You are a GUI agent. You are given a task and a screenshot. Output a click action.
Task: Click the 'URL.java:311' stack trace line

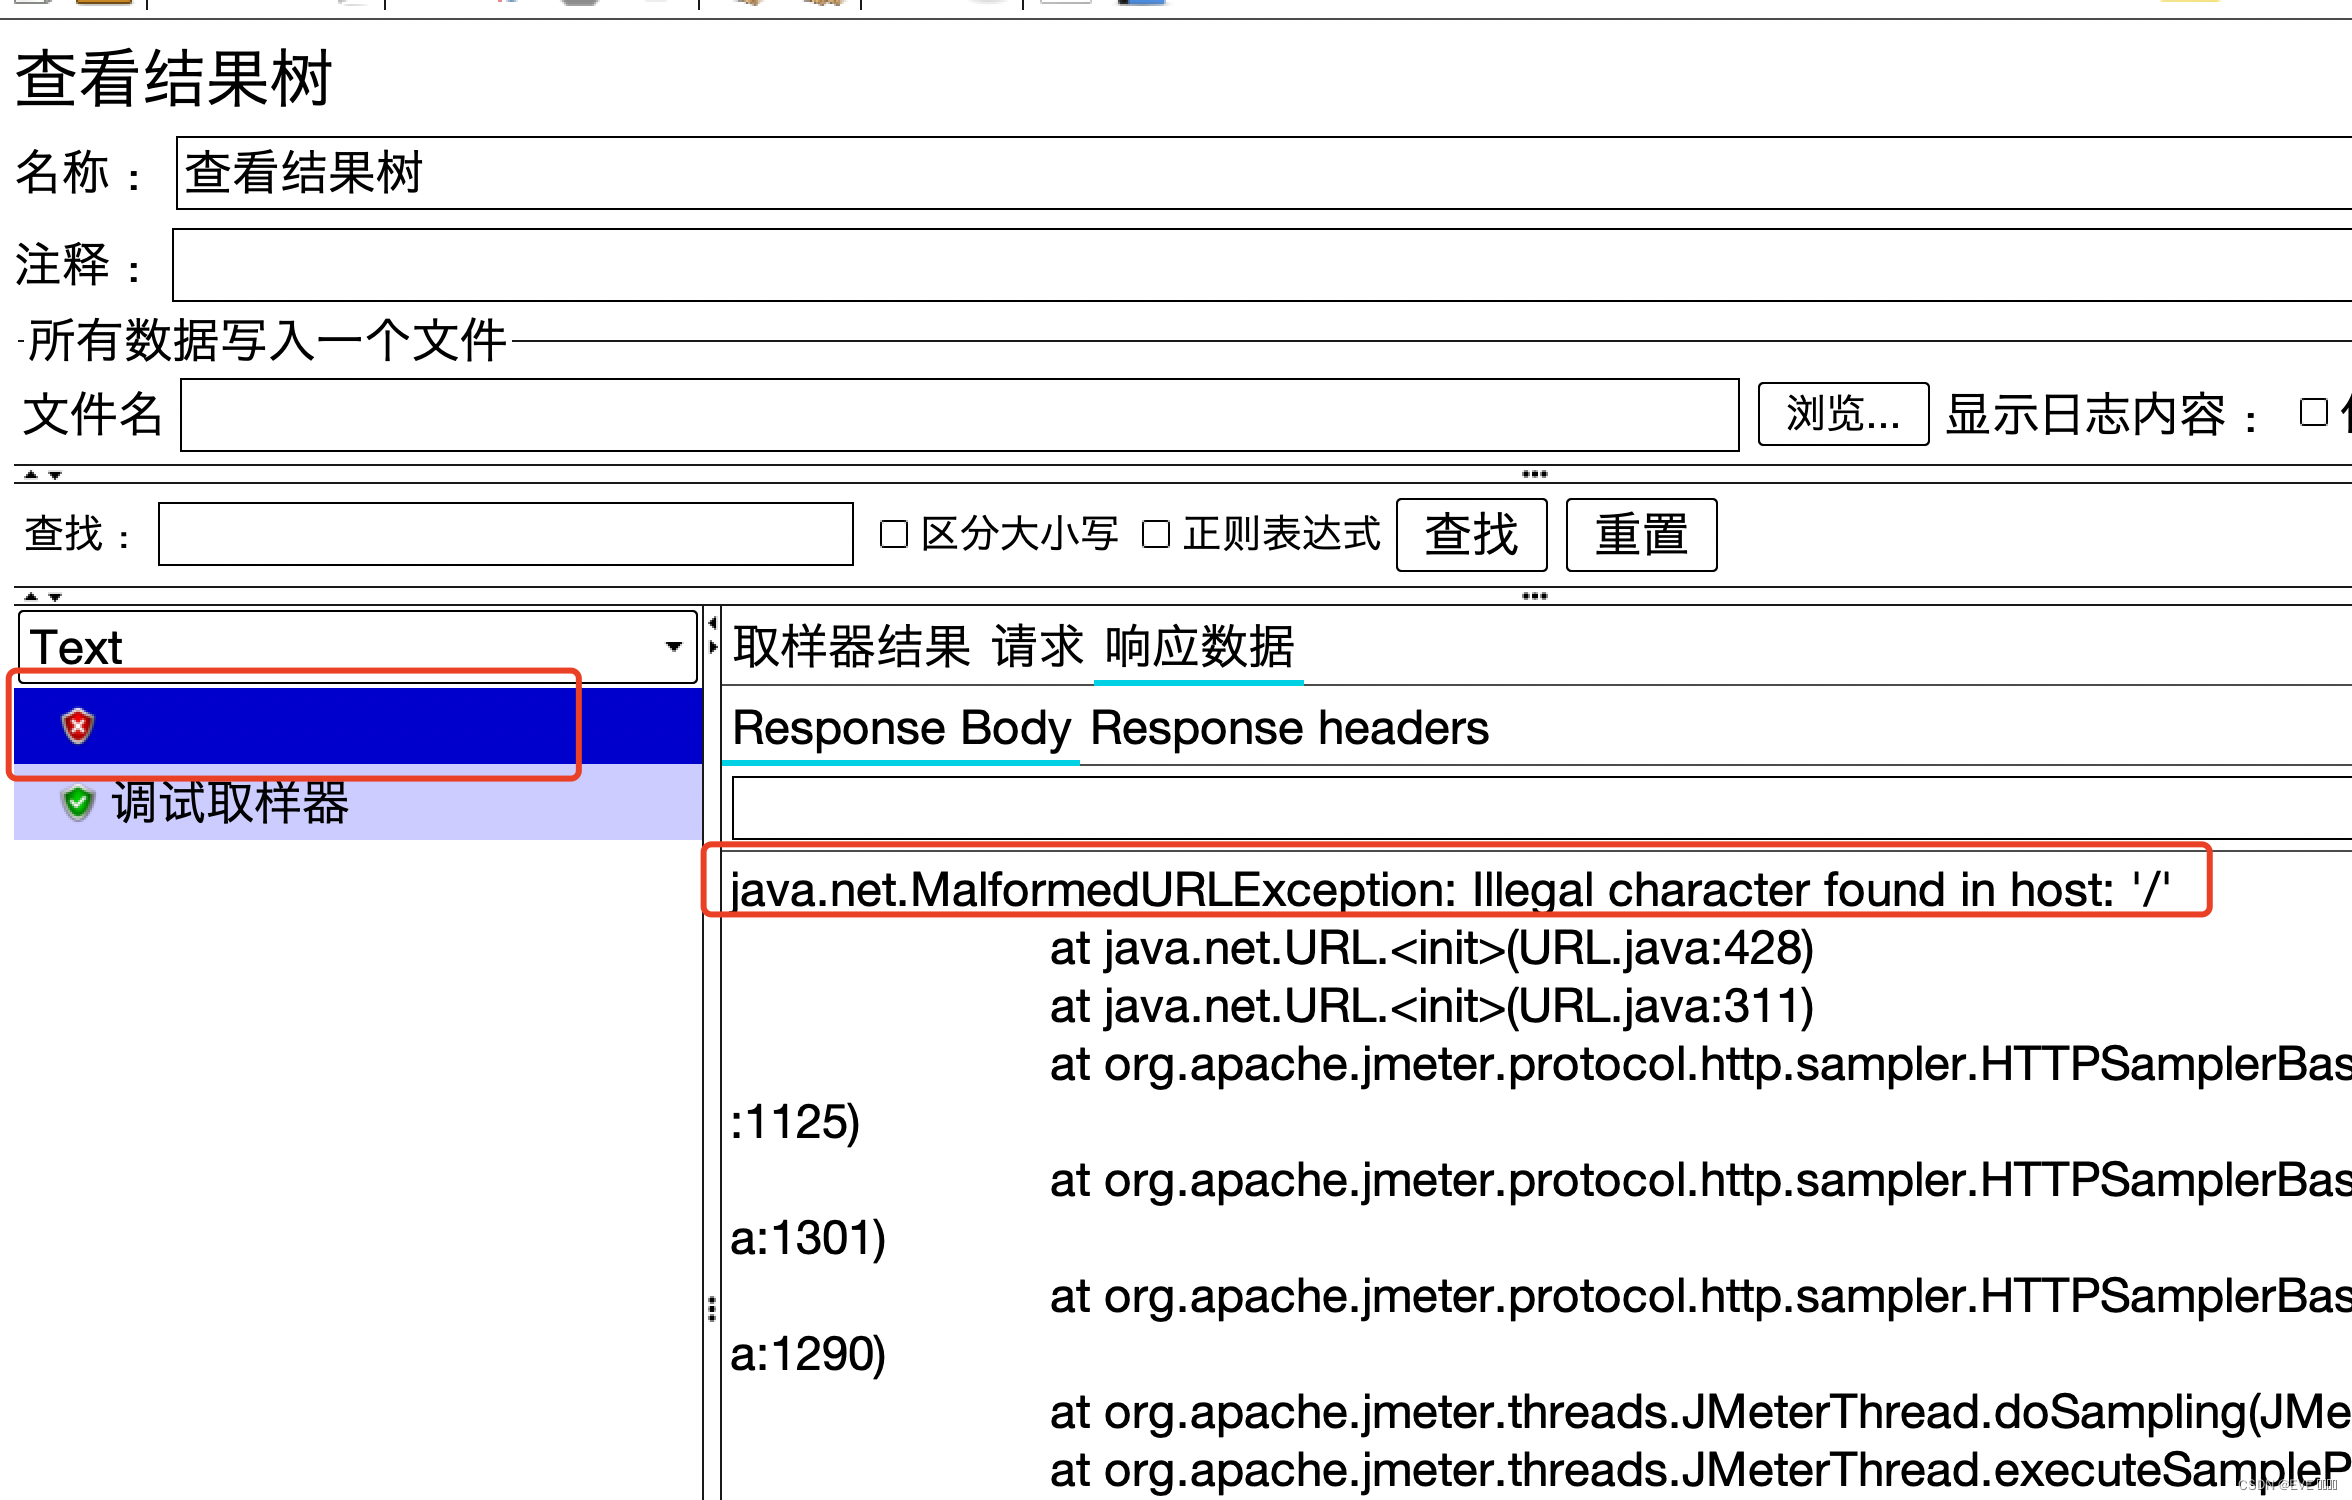pyautogui.click(x=1431, y=1006)
